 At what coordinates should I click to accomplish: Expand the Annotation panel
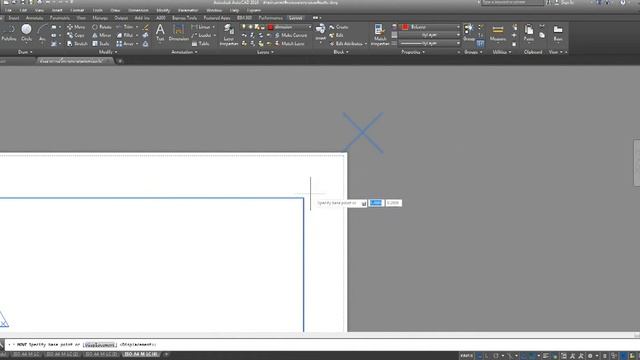coord(184,52)
